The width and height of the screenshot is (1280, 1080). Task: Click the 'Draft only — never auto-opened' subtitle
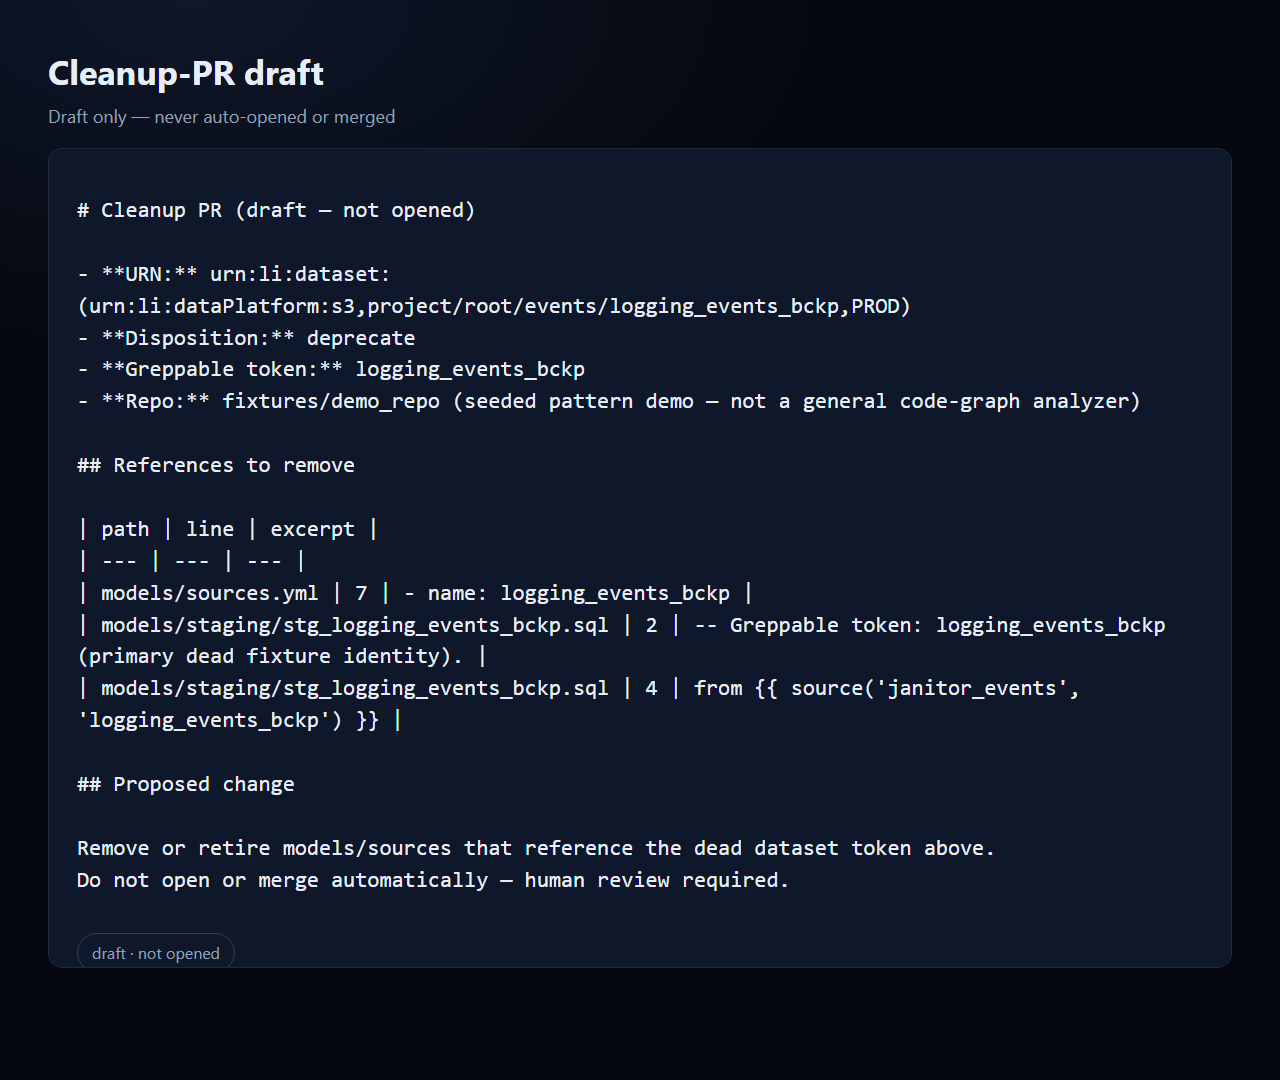pyautogui.click(x=222, y=117)
